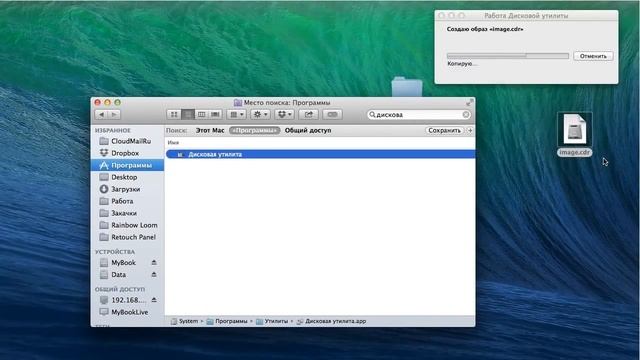
Task: Click the Edit Tags toolbar button
Action: tap(332, 115)
